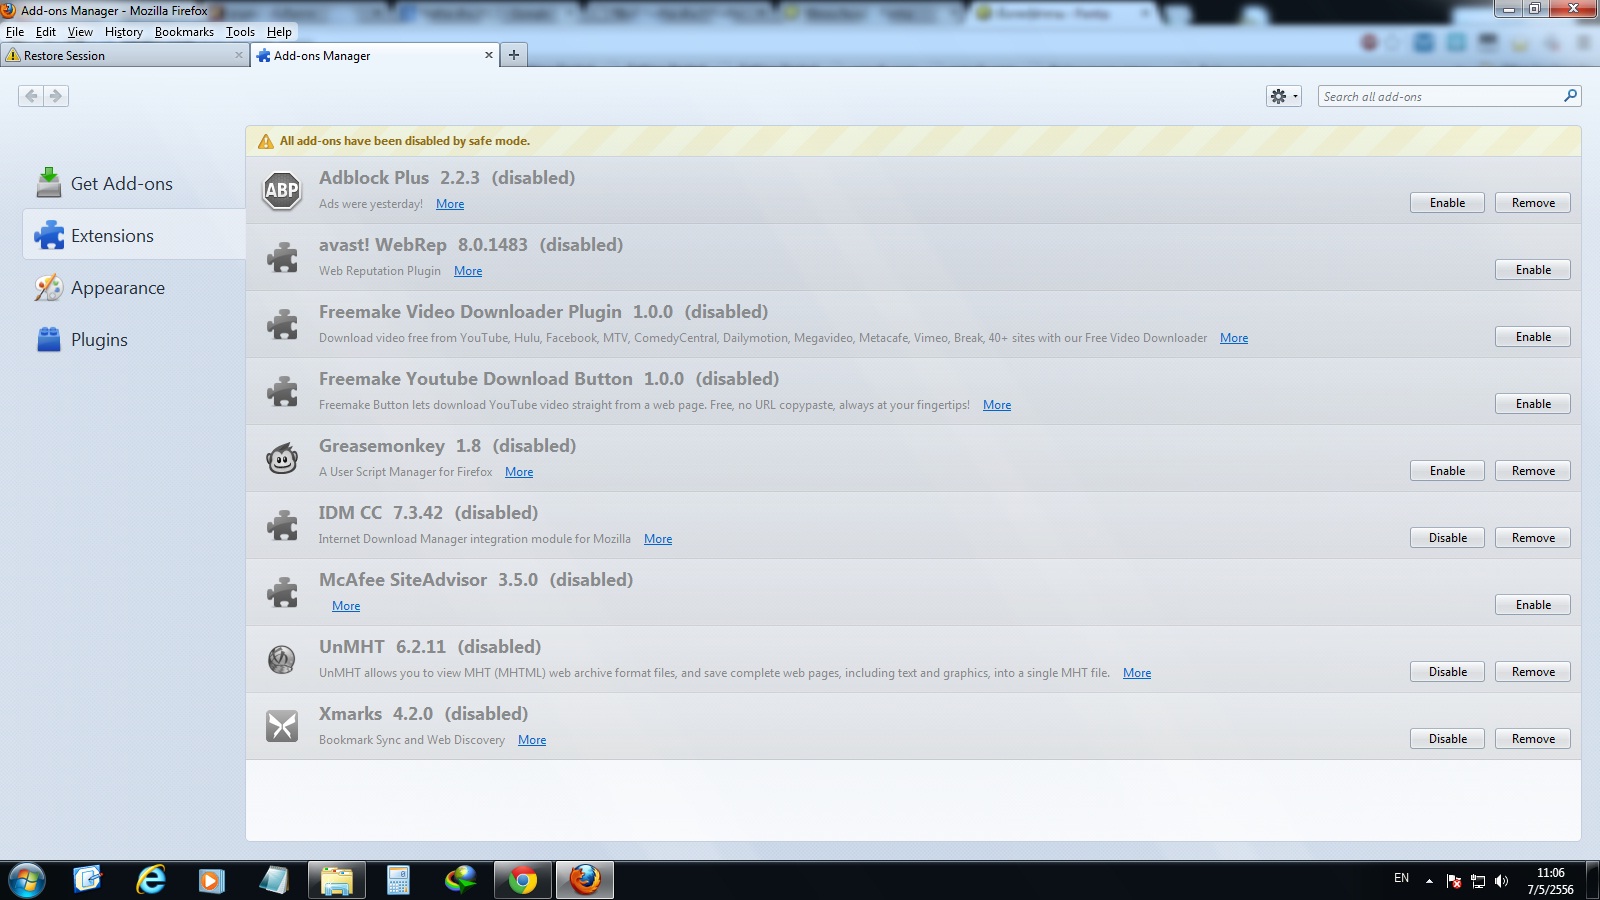The height and width of the screenshot is (900, 1600).
Task: Open the Tools menu
Action: 240,32
